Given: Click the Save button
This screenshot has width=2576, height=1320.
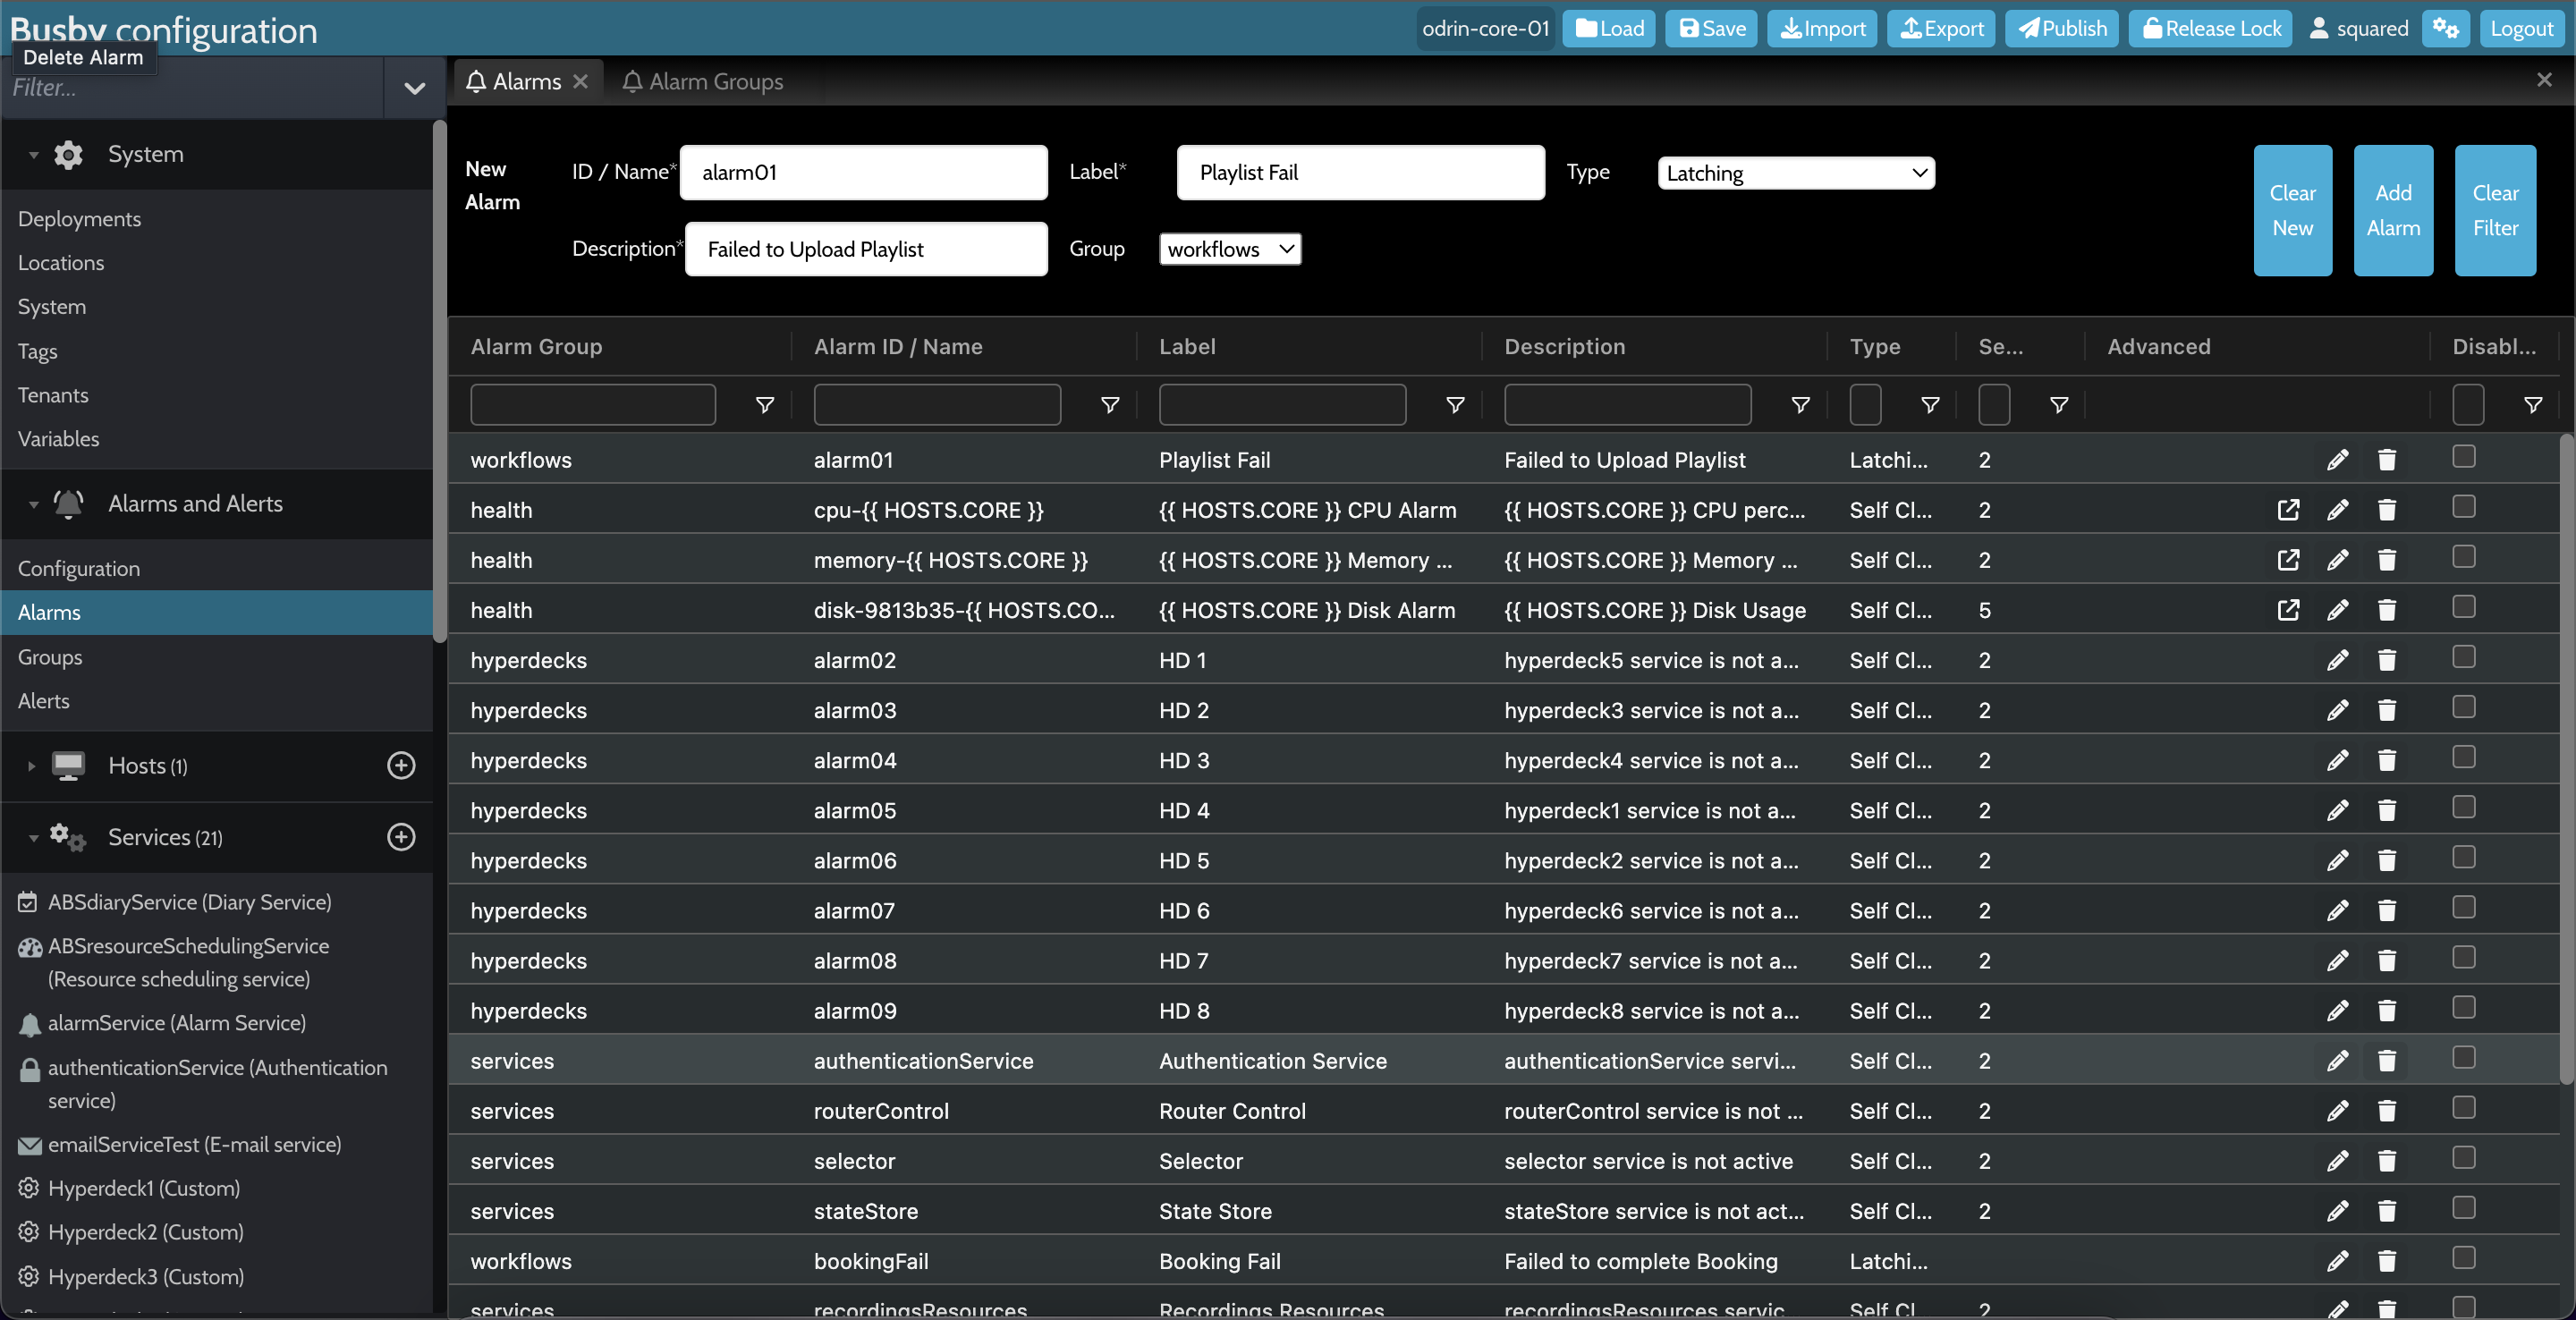Looking at the screenshot, I should point(1711,28).
